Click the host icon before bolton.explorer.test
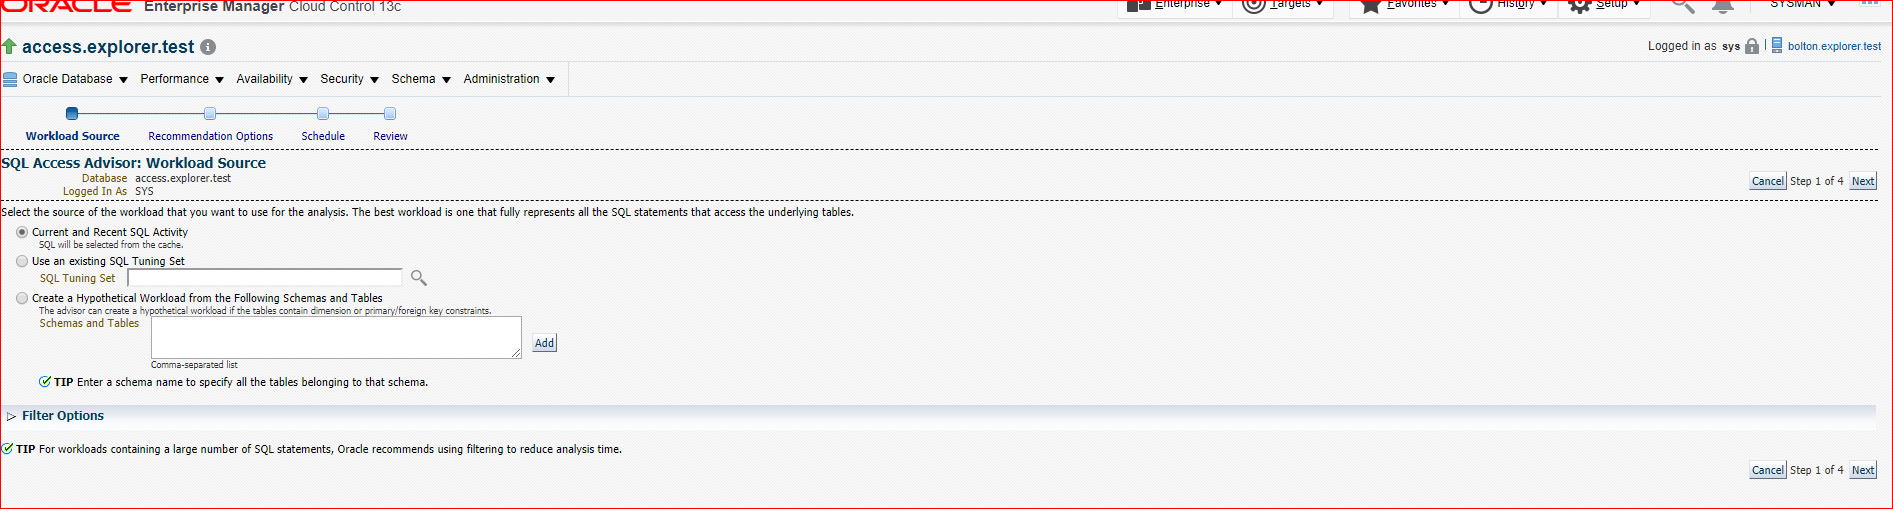The height and width of the screenshot is (509, 1893). [x=1777, y=45]
